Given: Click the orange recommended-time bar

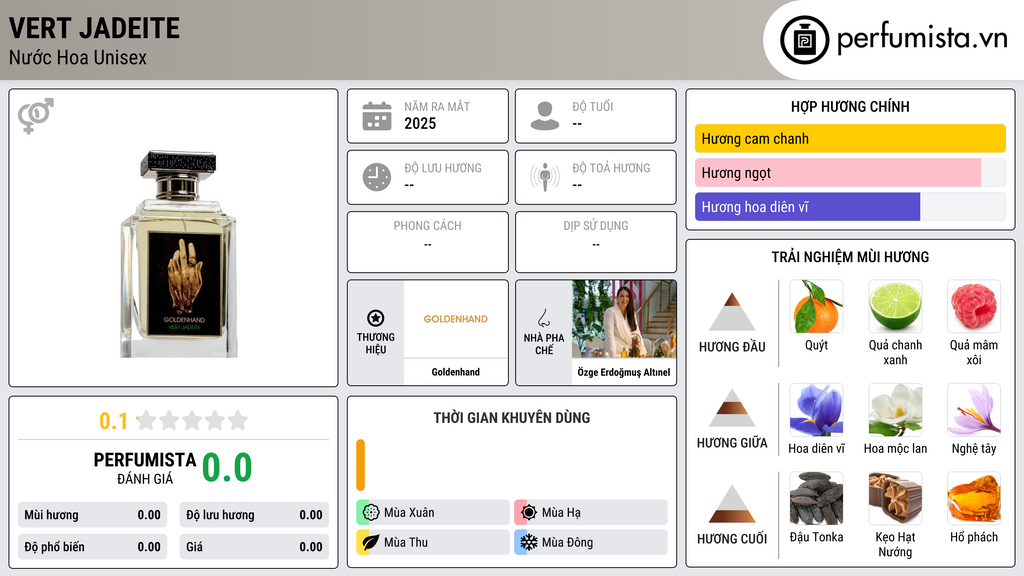Looking at the screenshot, I should coord(360,465).
